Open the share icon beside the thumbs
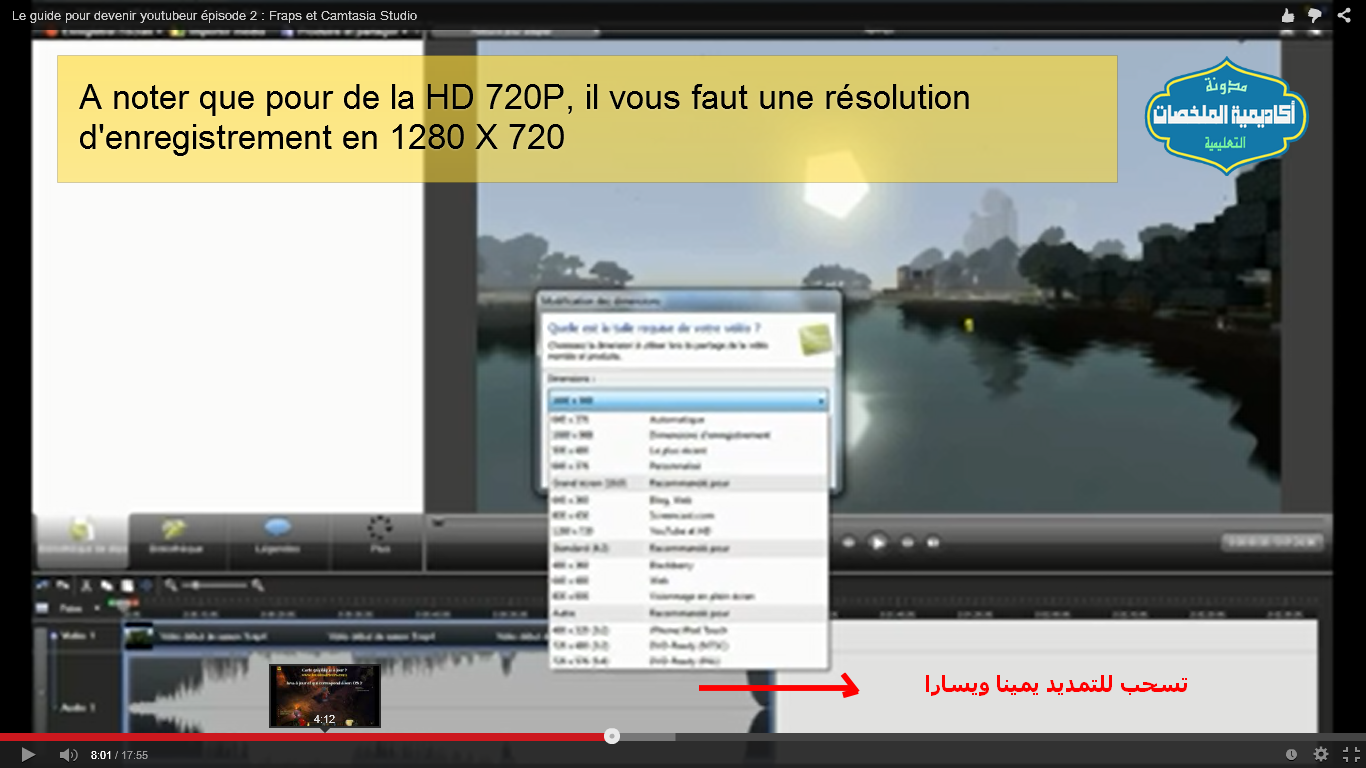The width and height of the screenshot is (1366, 768). pyautogui.click(x=1344, y=15)
